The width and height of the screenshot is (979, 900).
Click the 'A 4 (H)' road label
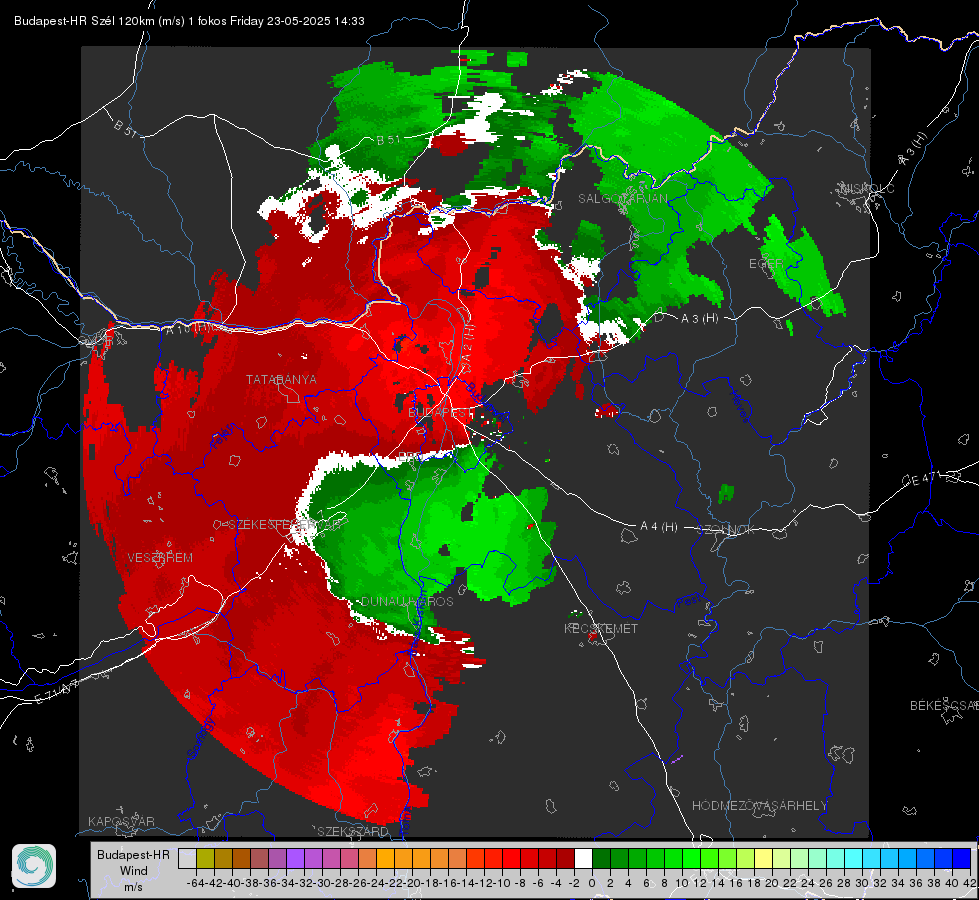tap(659, 527)
